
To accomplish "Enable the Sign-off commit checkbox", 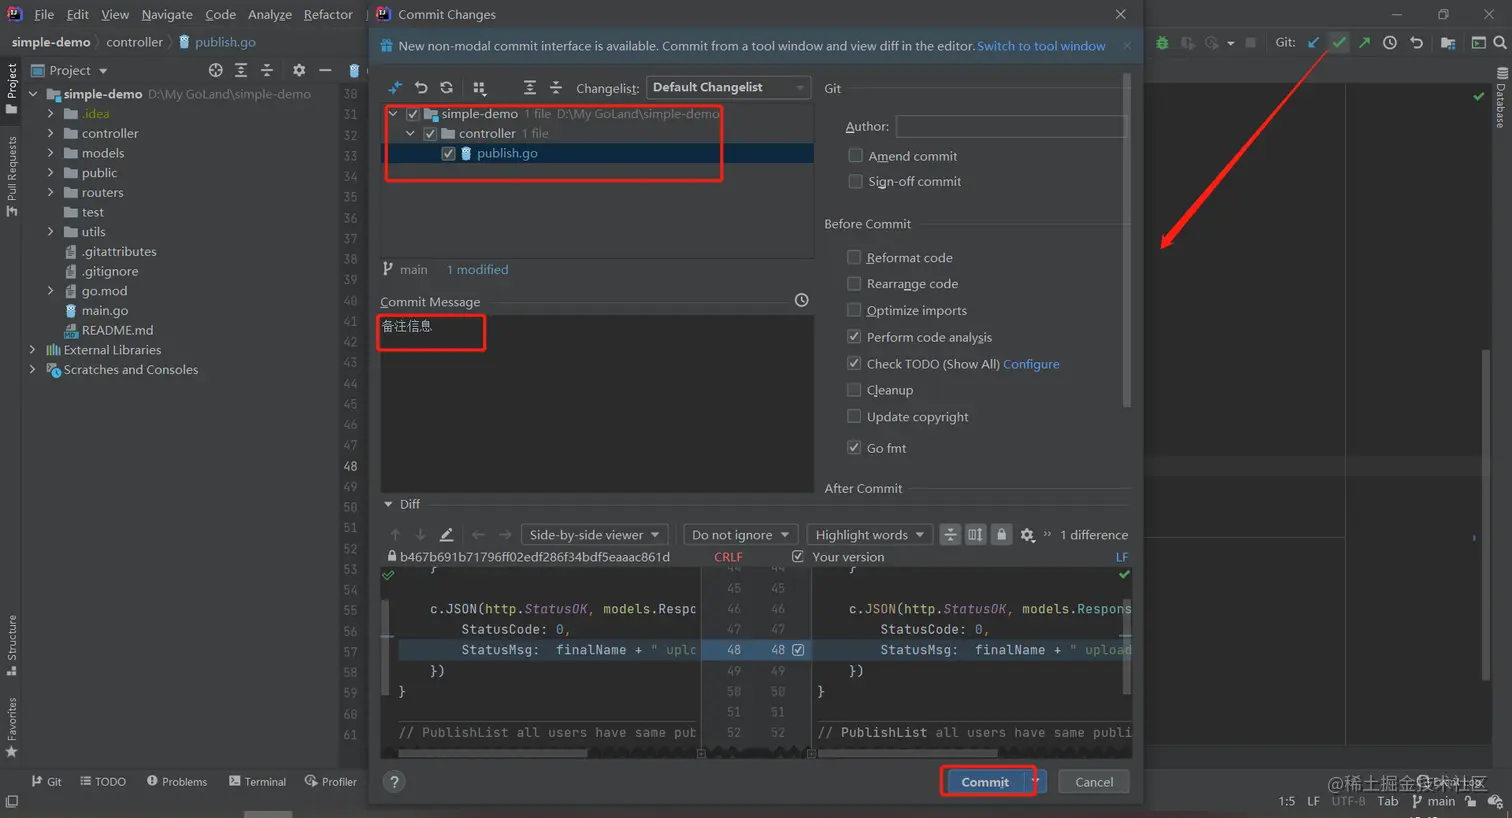I will [855, 181].
